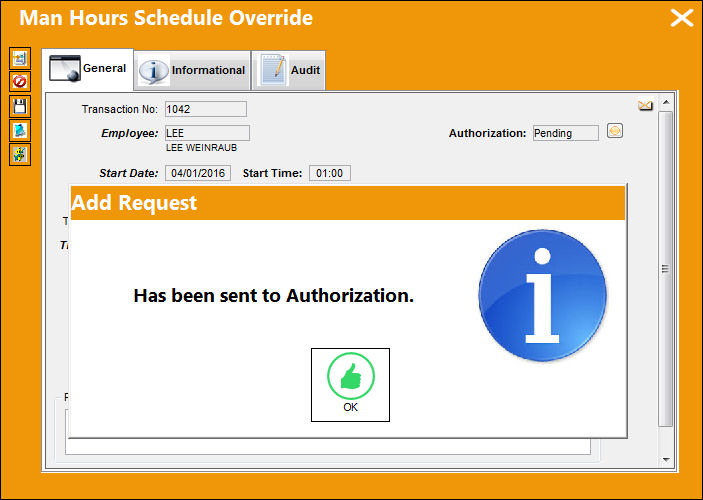Open the Informational tab
The image size is (703, 500).
(x=192, y=70)
